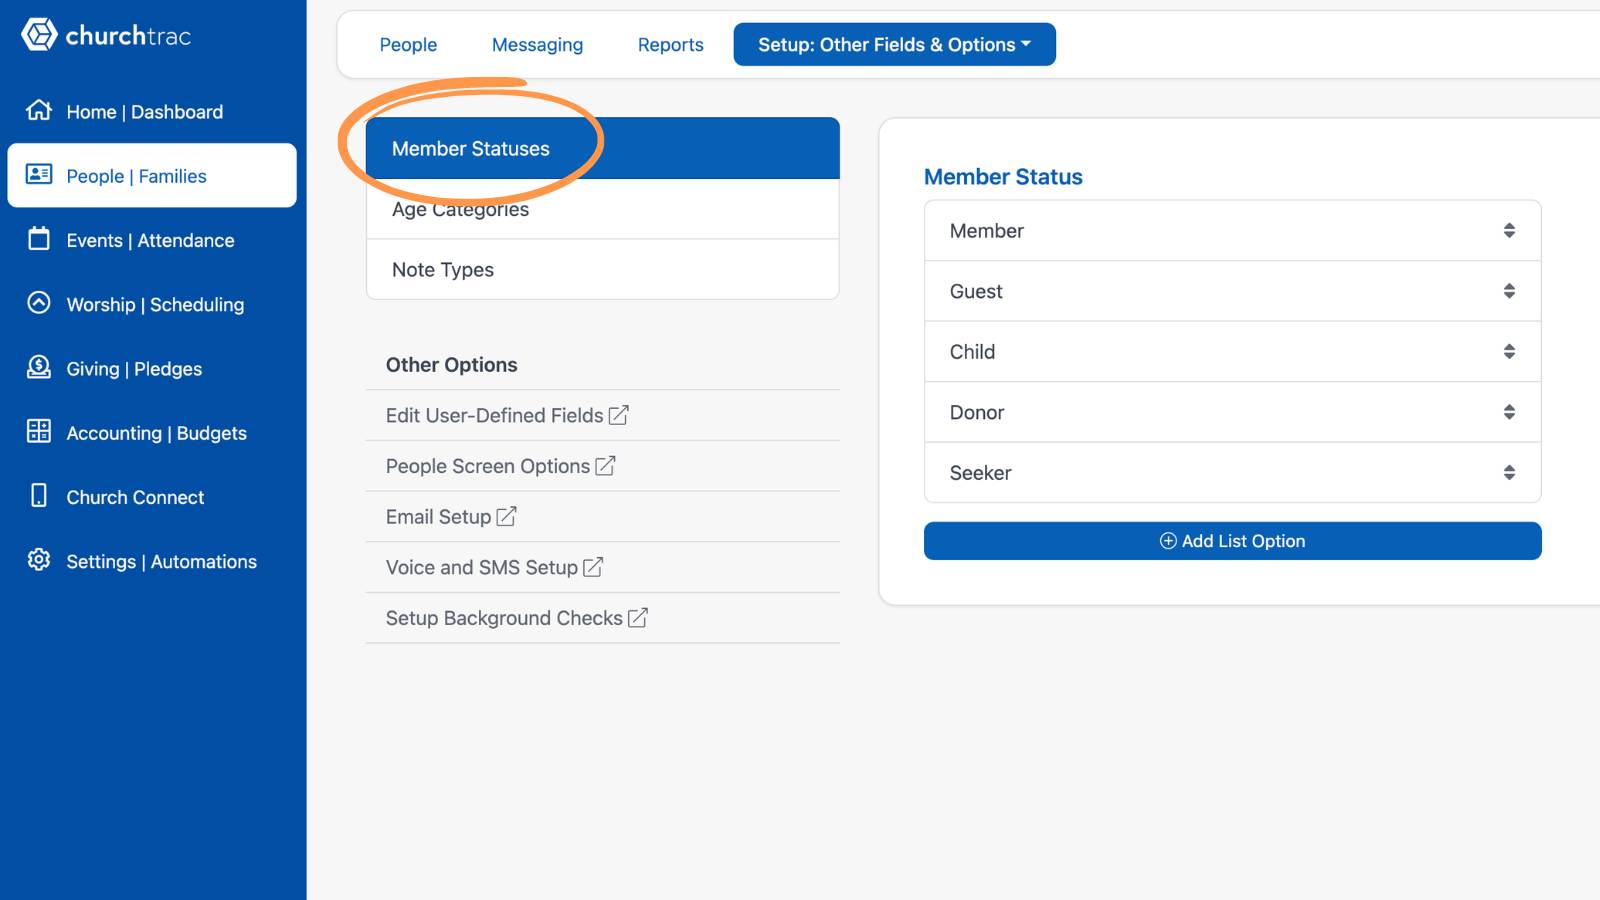This screenshot has width=1600, height=900.
Task: Select the Member status row
Action: [x=1232, y=231]
